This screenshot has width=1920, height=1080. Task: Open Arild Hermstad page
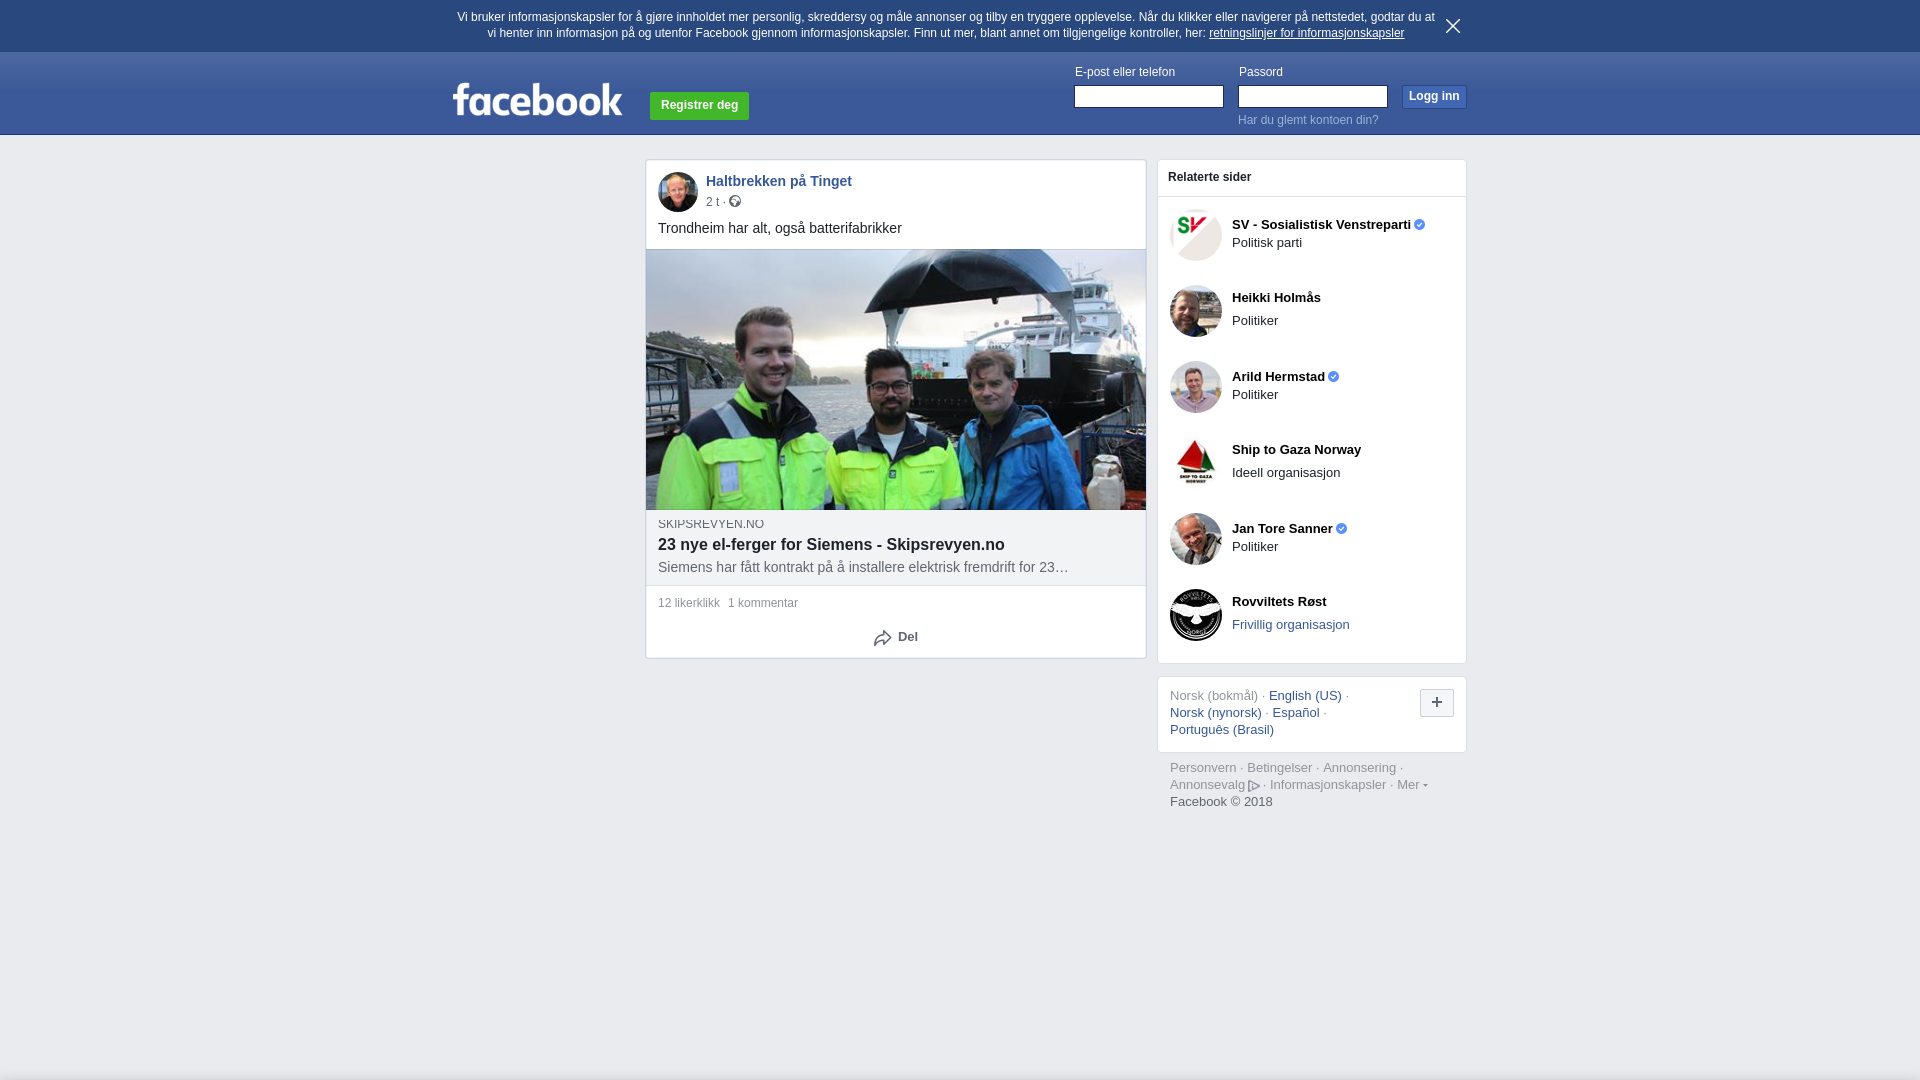[1278, 377]
